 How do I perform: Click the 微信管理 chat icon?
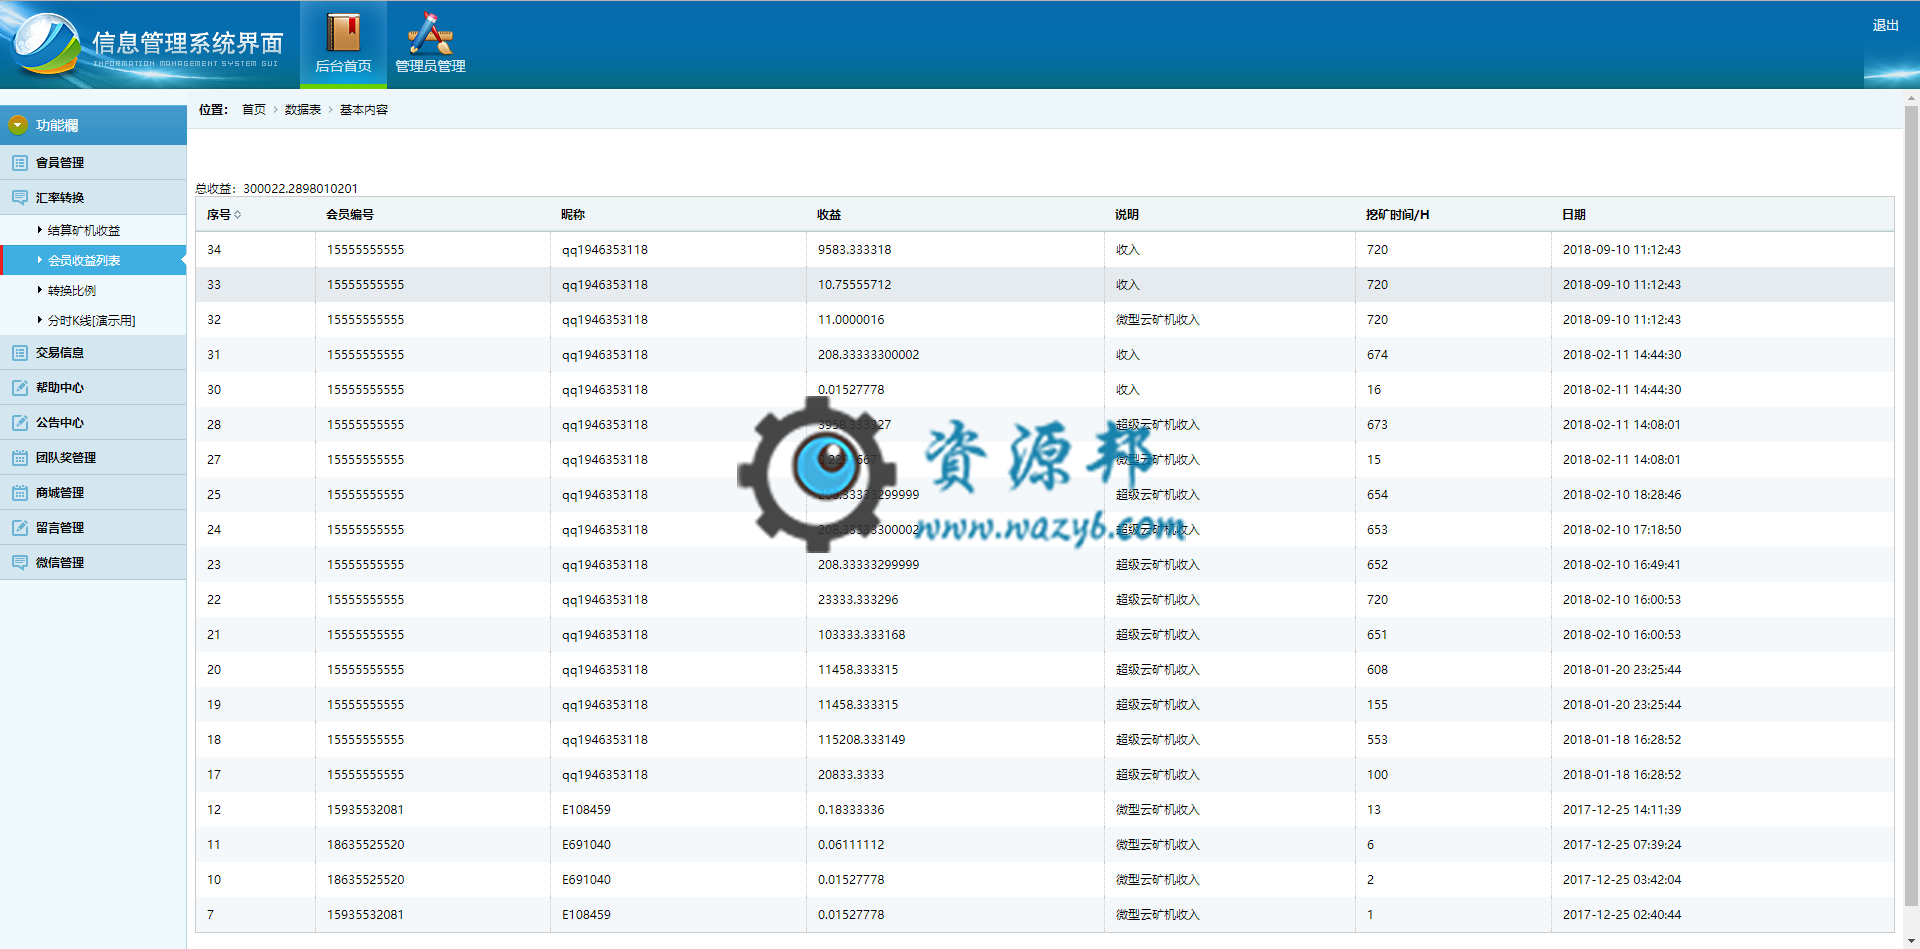tap(20, 562)
